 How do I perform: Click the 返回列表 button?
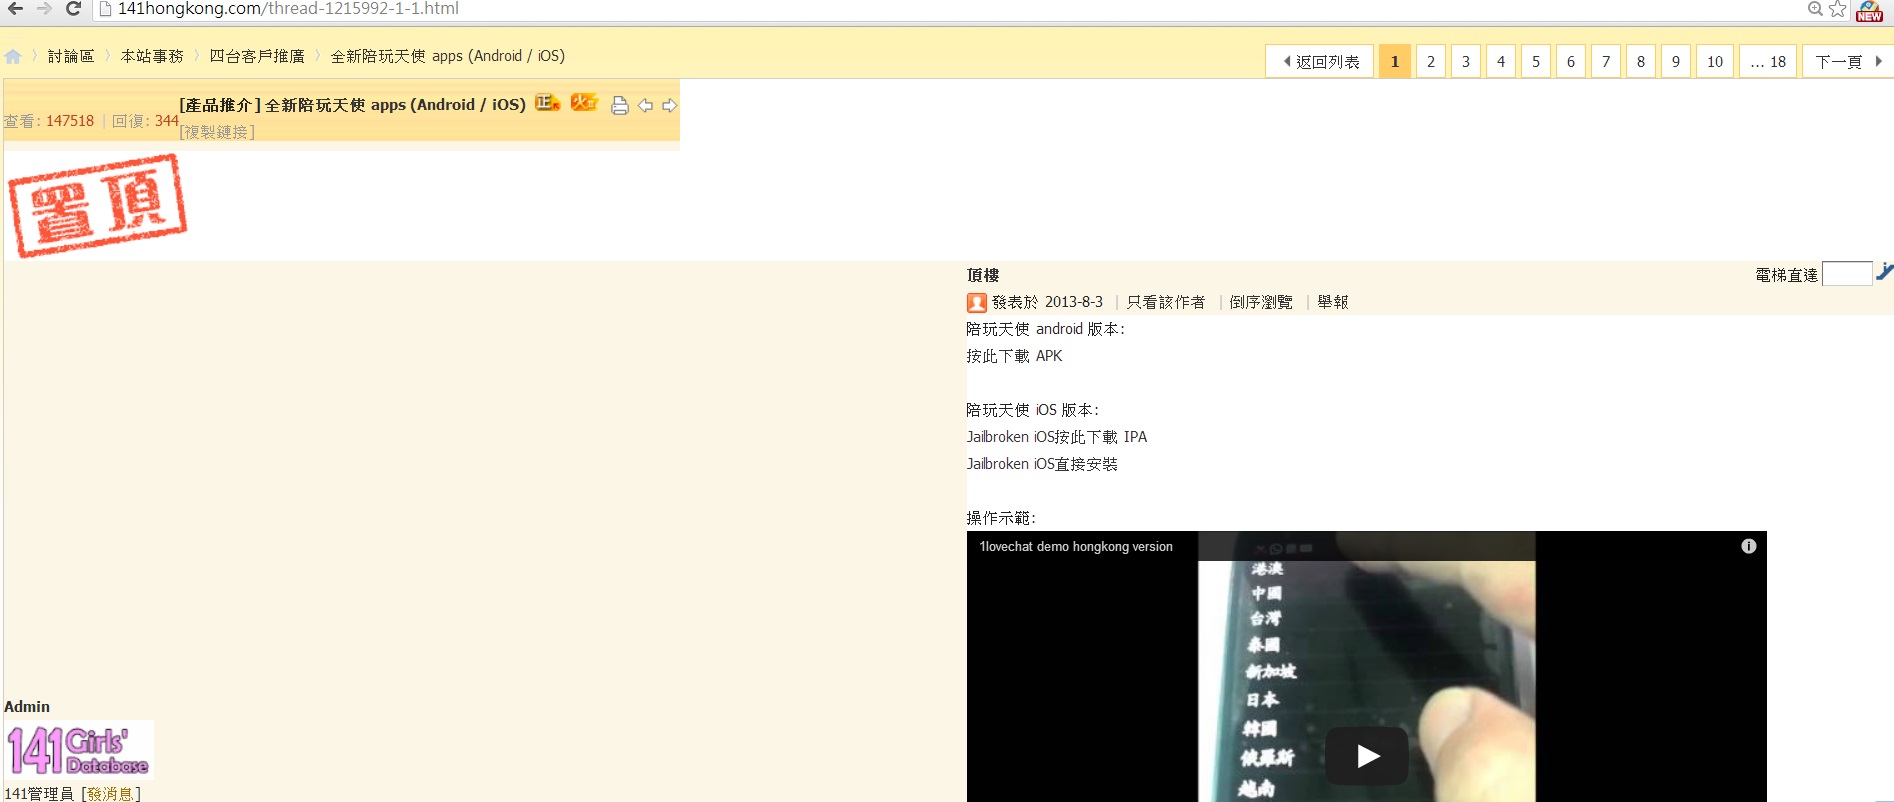[1320, 61]
